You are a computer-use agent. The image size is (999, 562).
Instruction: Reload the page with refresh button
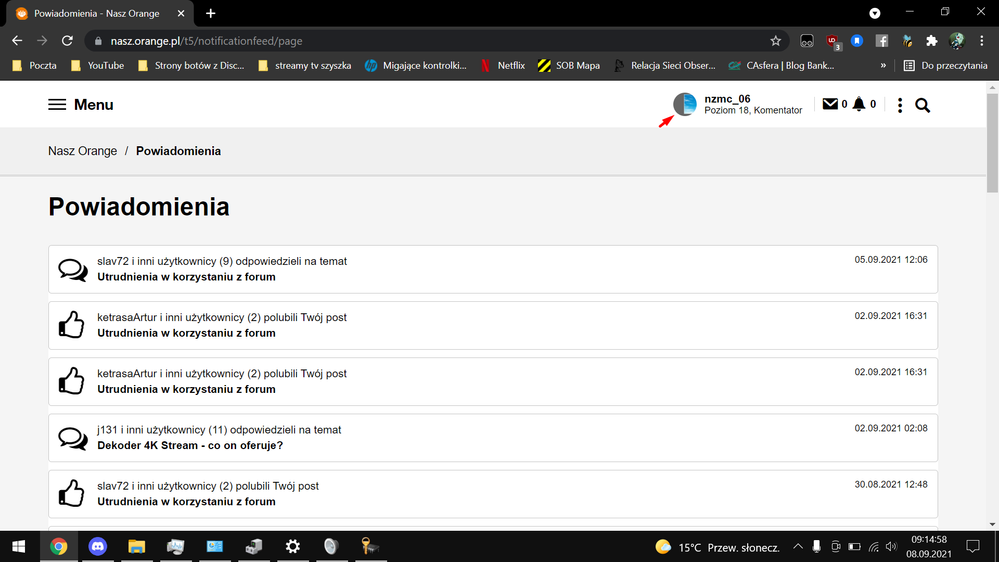tap(67, 41)
